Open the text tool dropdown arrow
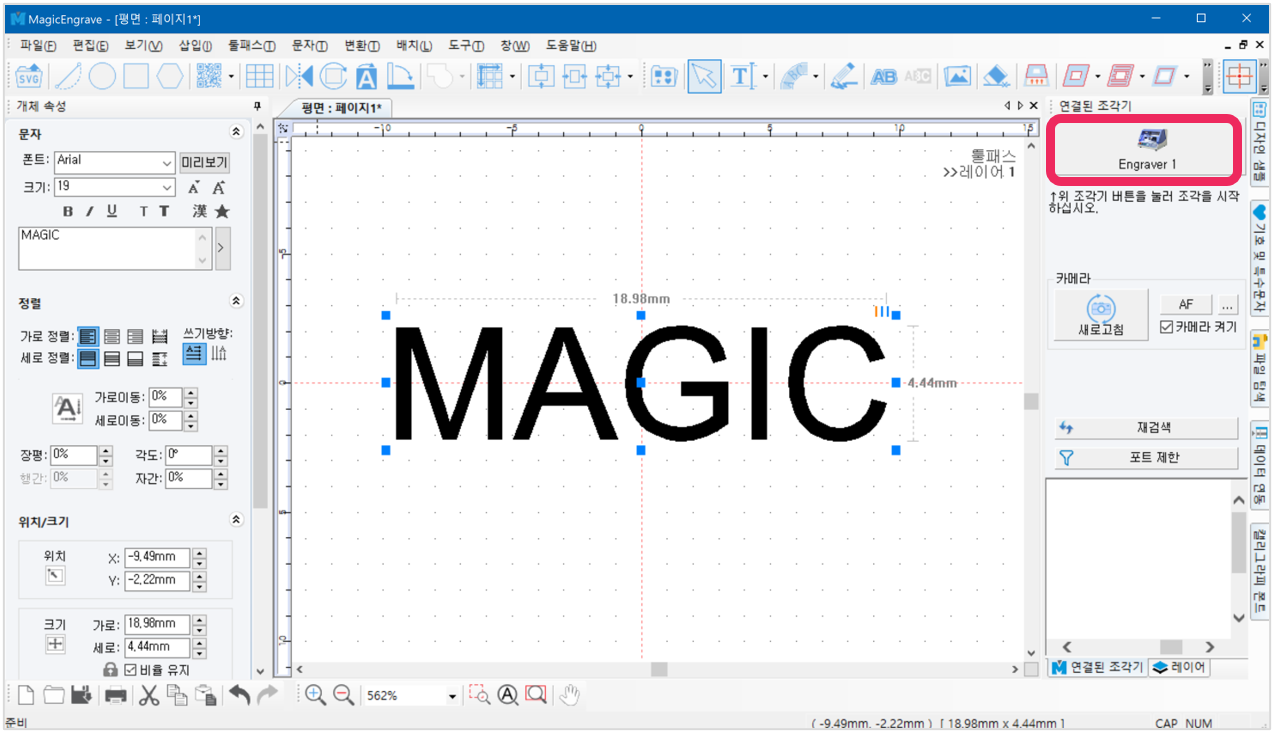This screenshot has width=1274, height=734. pyautogui.click(x=766, y=76)
